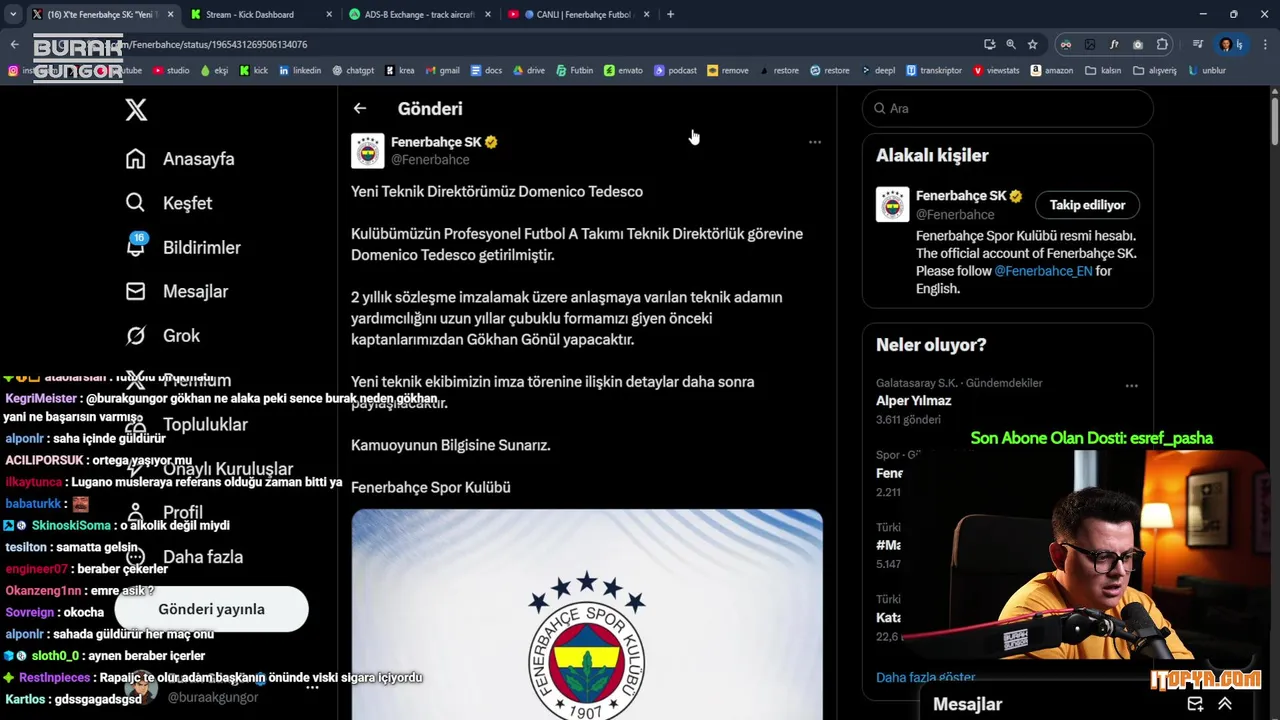Open the ekşi bookmark

tap(214, 71)
